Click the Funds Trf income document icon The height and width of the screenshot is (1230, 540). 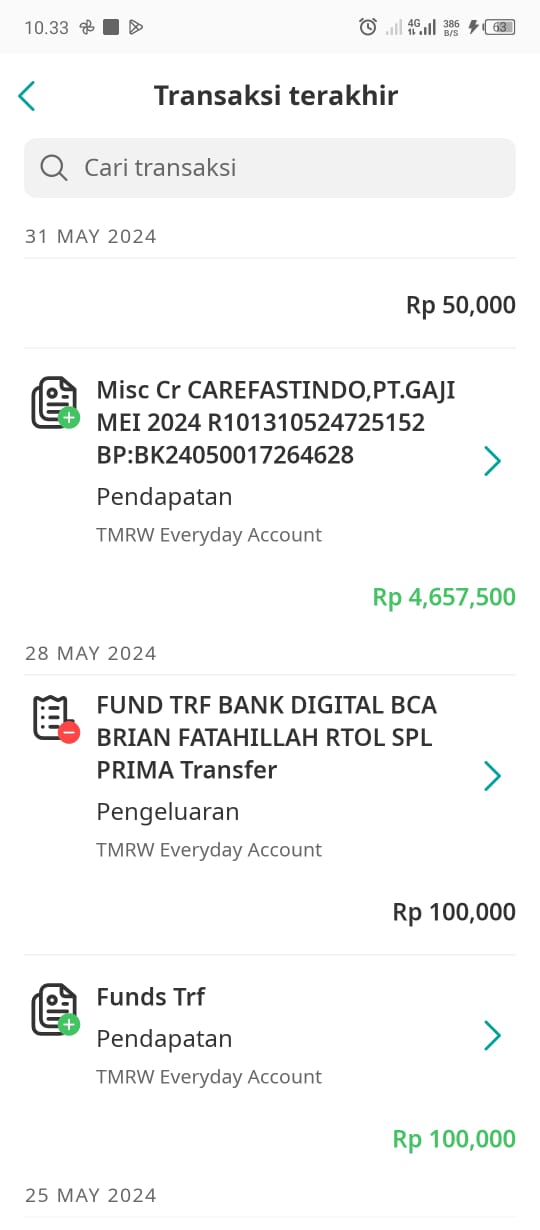tap(55, 1010)
